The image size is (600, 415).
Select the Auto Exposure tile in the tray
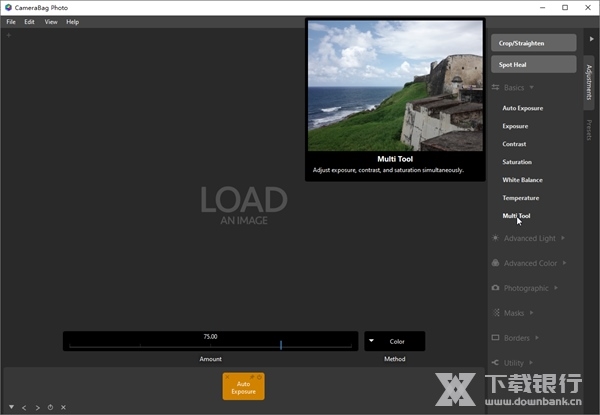tap(243, 387)
